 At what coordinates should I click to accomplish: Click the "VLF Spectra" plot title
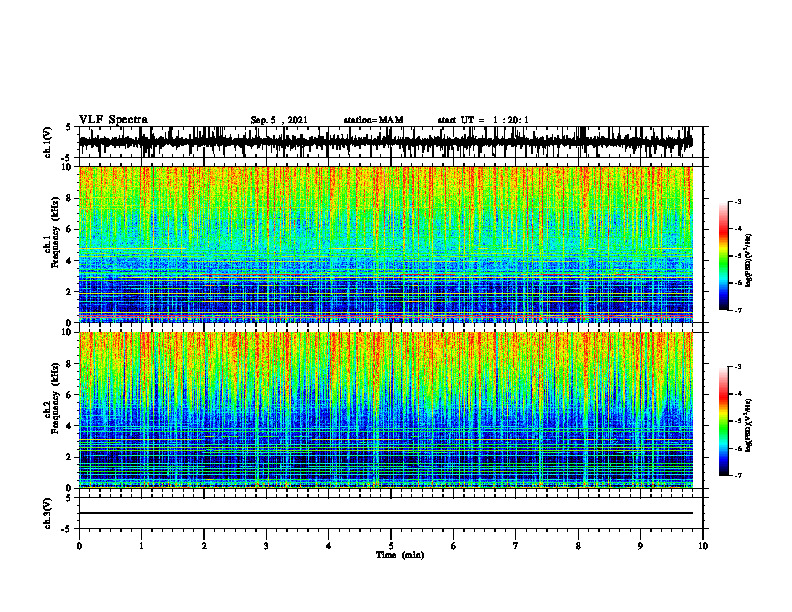point(113,120)
